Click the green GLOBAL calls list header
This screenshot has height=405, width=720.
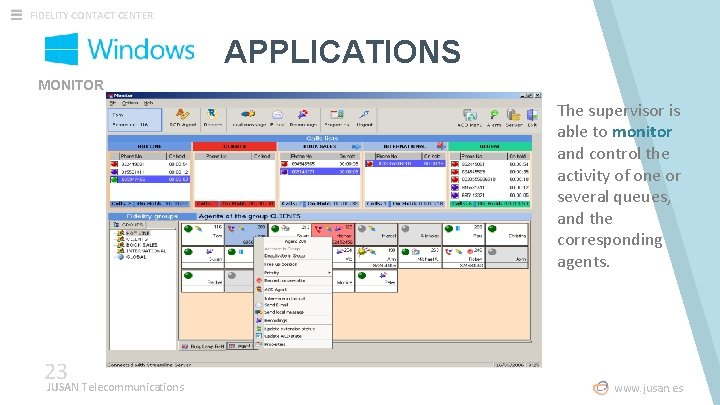point(490,146)
